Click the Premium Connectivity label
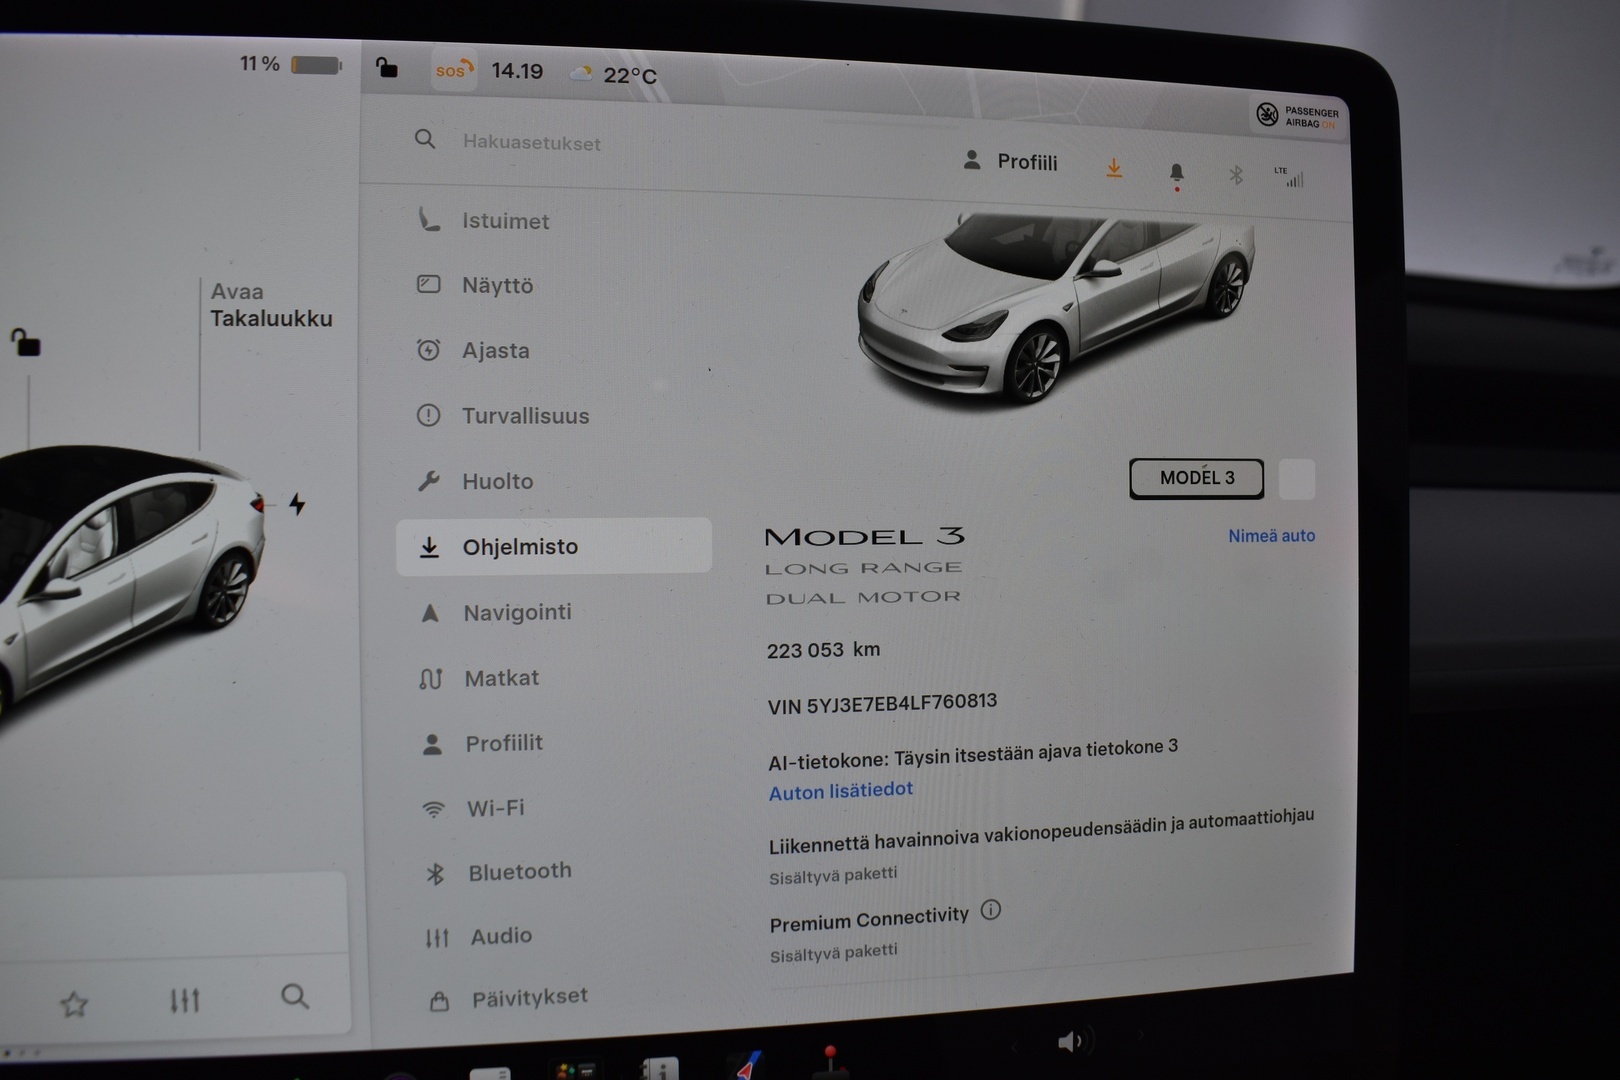This screenshot has width=1620, height=1080. pos(869,919)
